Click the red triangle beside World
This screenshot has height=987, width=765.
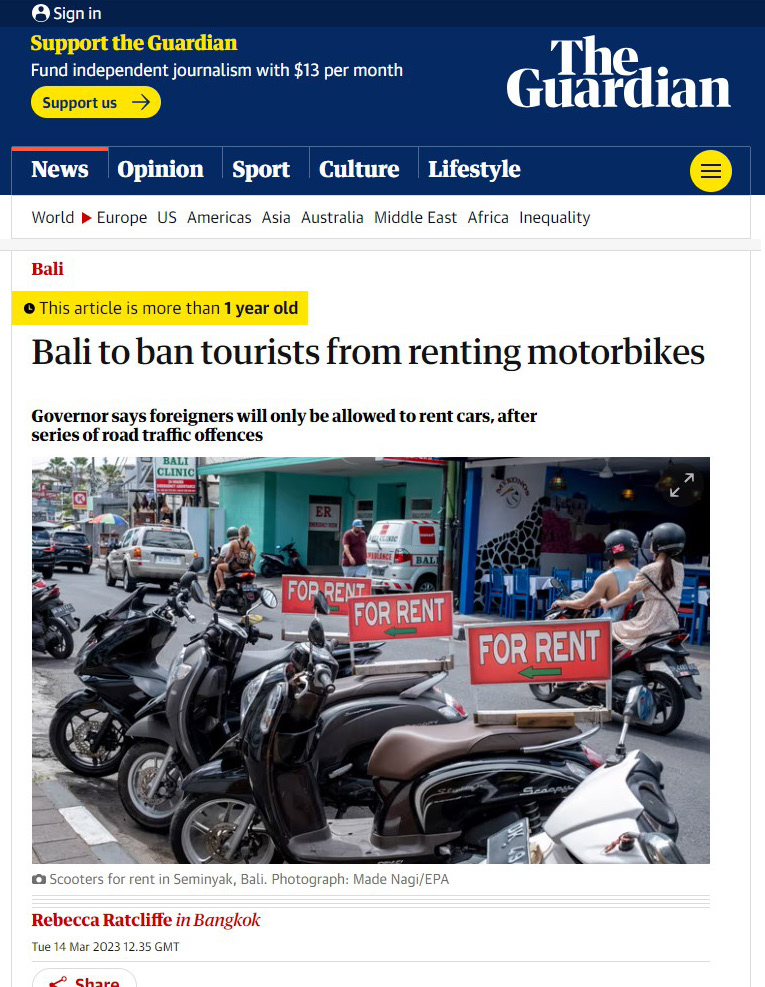click(87, 218)
